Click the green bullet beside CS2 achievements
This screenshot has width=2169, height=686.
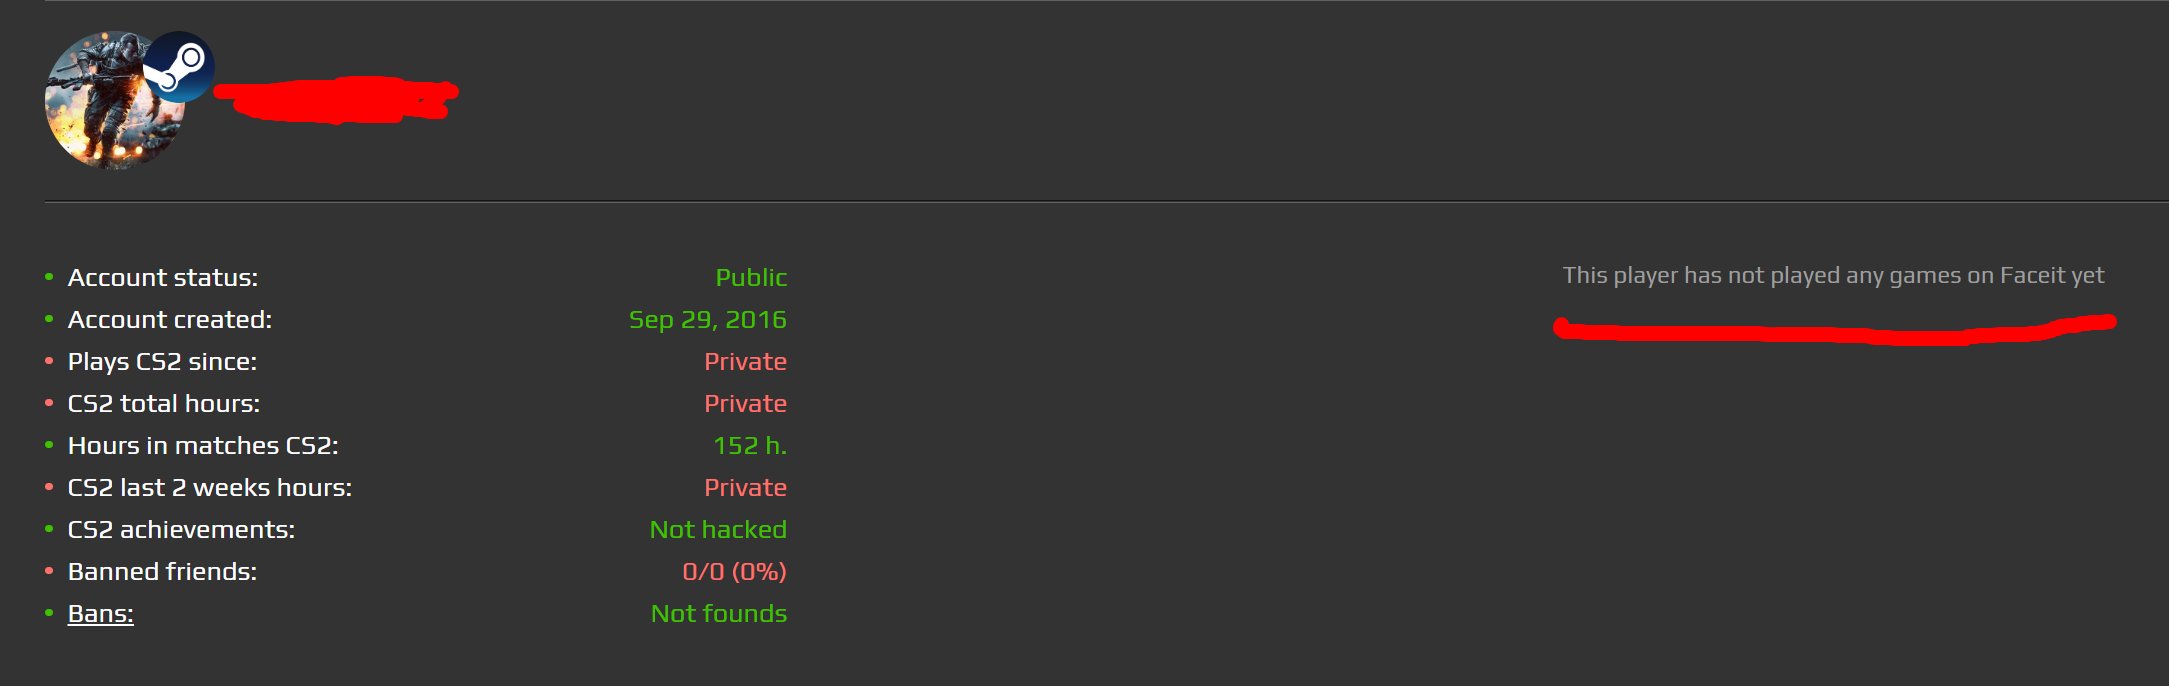coord(49,529)
